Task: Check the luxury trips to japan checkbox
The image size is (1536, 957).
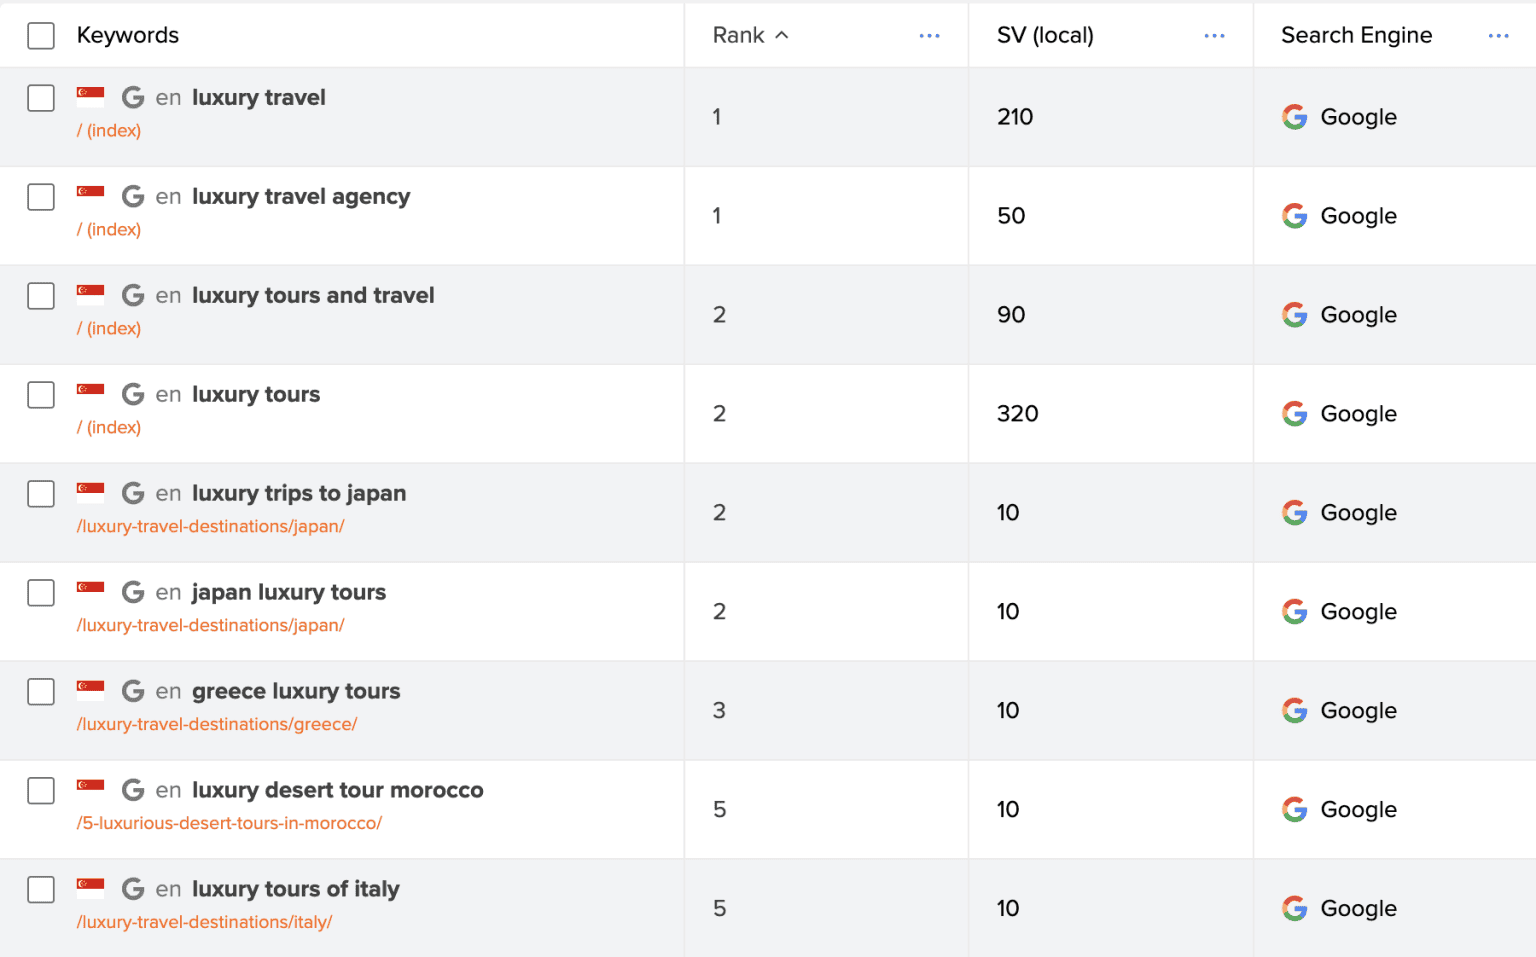Action: pos(41,494)
